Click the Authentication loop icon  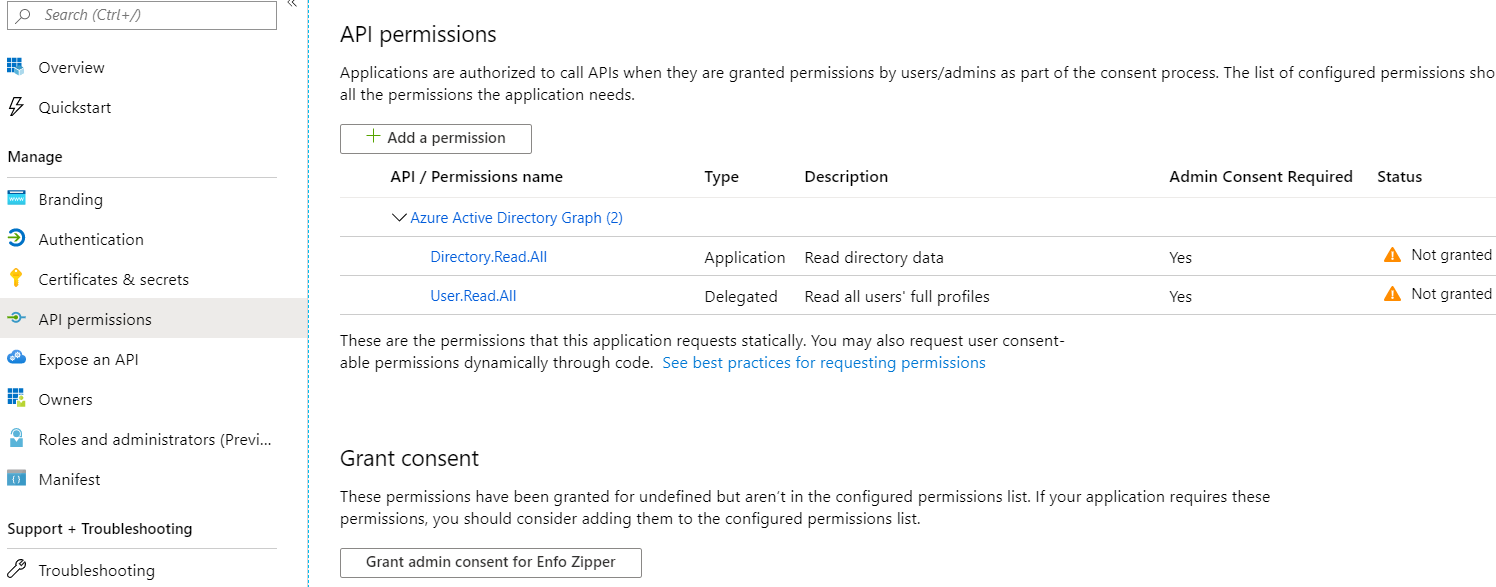[x=15, y=239]
